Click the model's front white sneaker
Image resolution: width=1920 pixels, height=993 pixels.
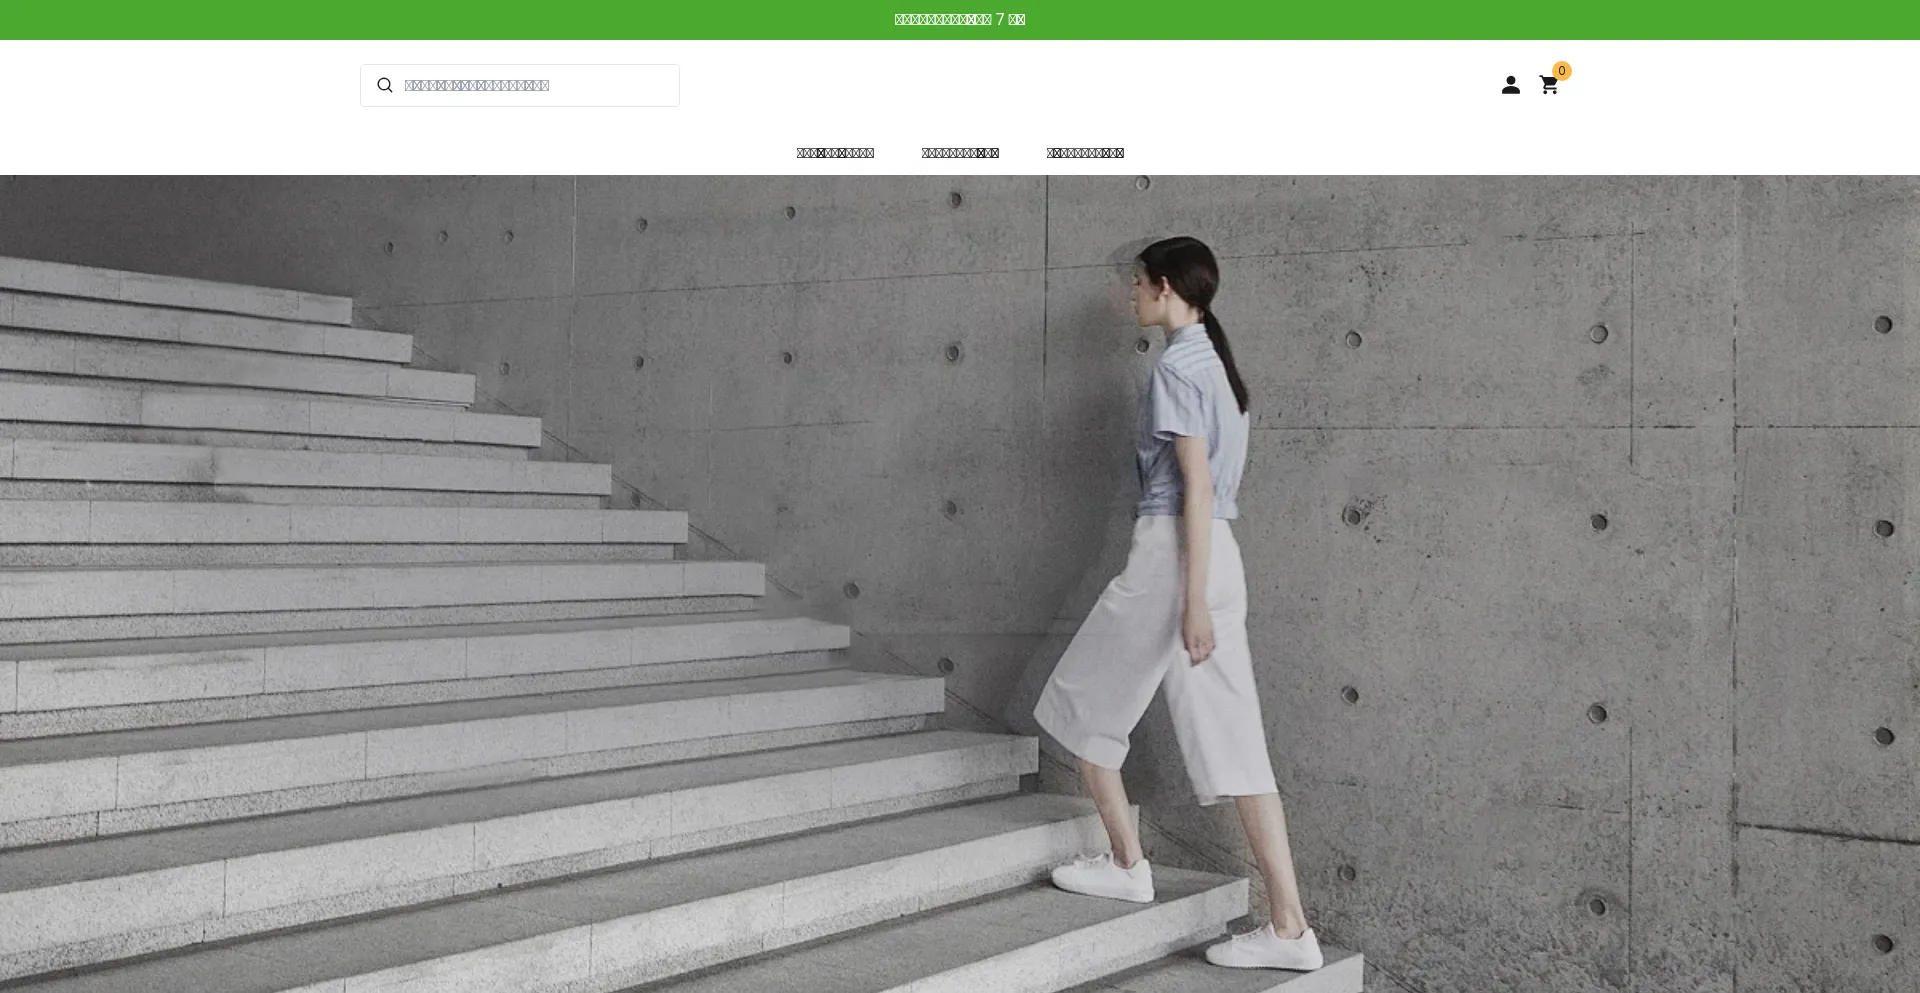(1105, 878)
